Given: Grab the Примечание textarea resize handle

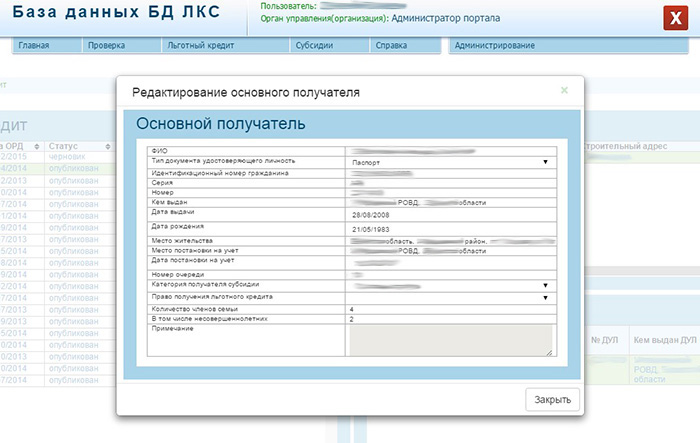Looking at the screenshot, I should [548, 352].
